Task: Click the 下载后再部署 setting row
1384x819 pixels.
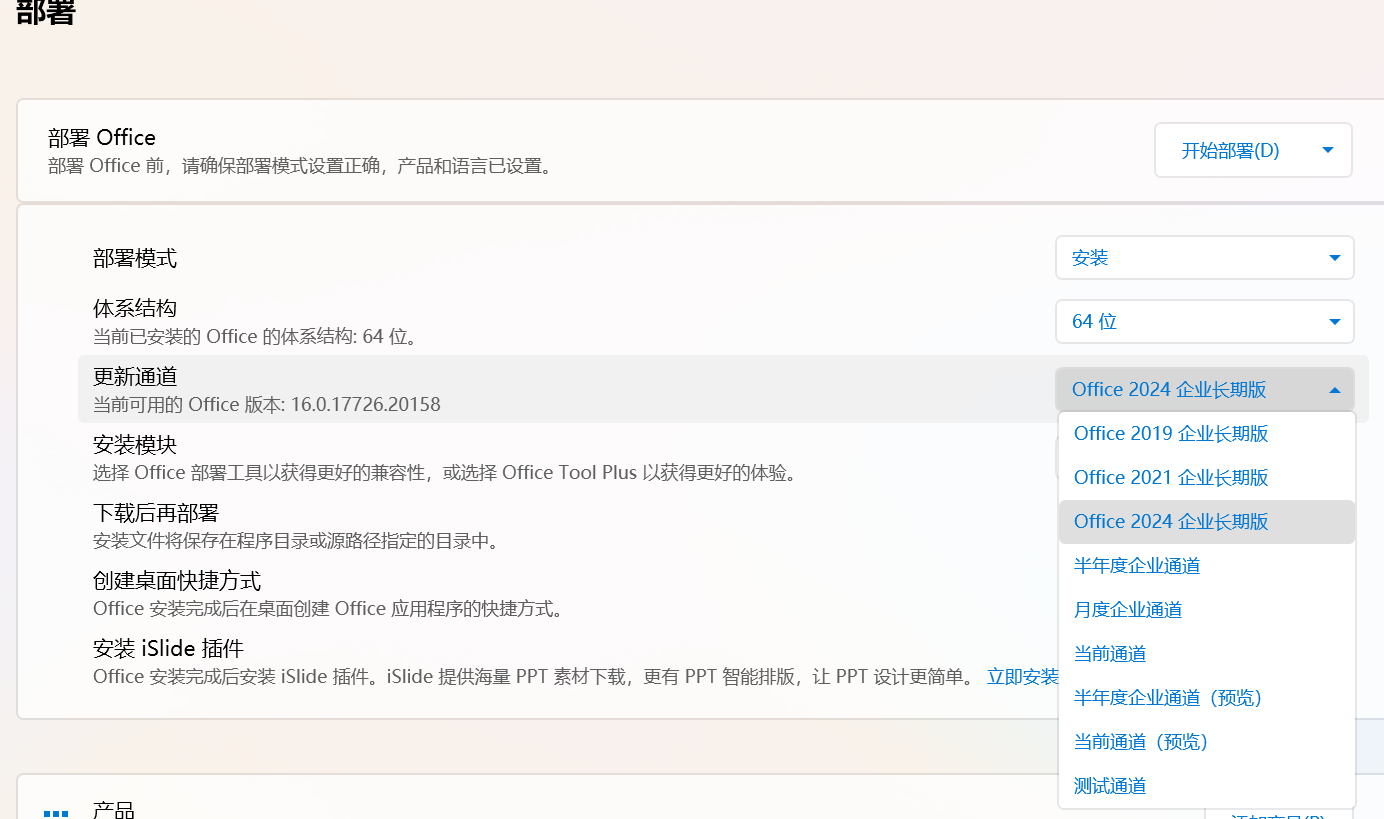Action: pos(500,527)
